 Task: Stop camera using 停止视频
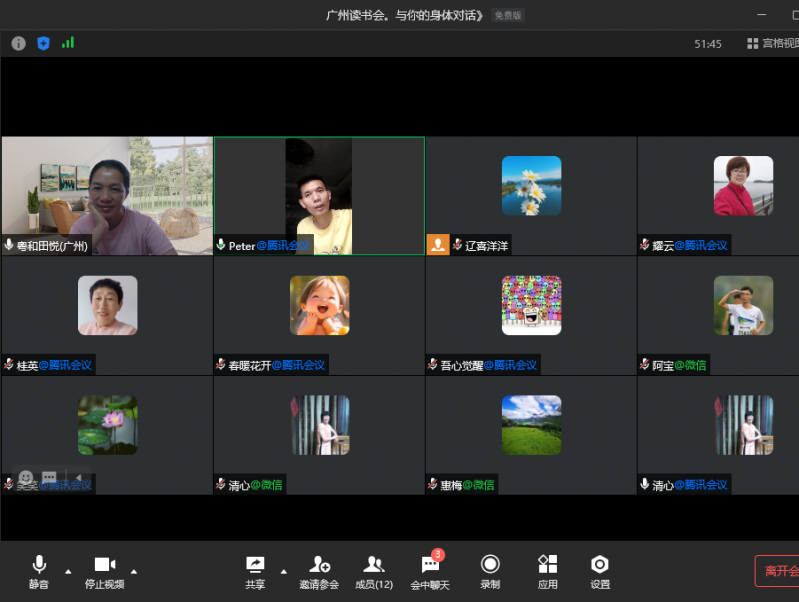coord(104,571)
